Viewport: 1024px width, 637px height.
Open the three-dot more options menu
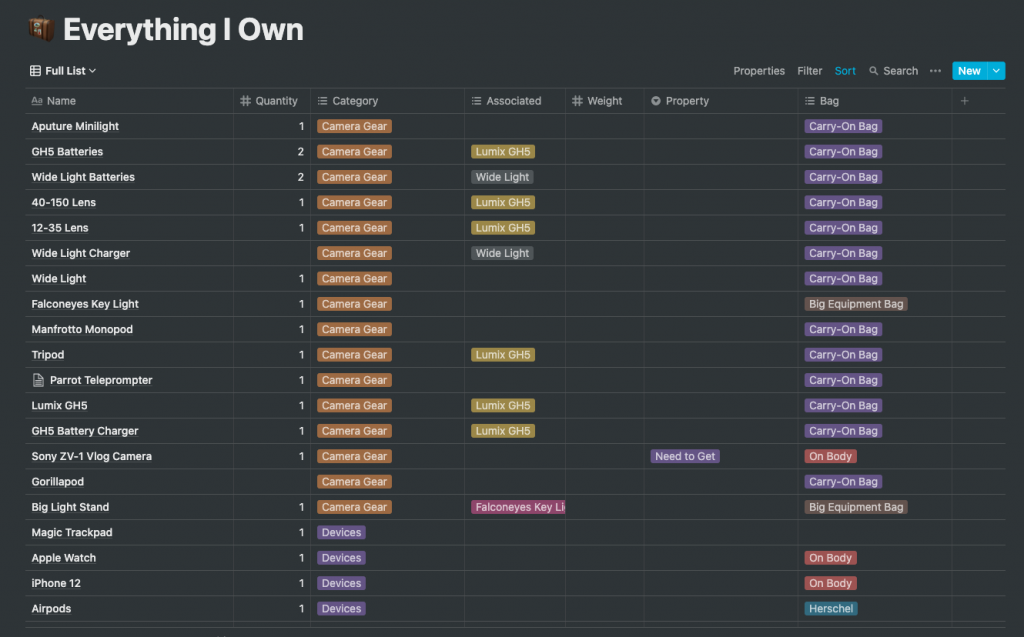935,71
